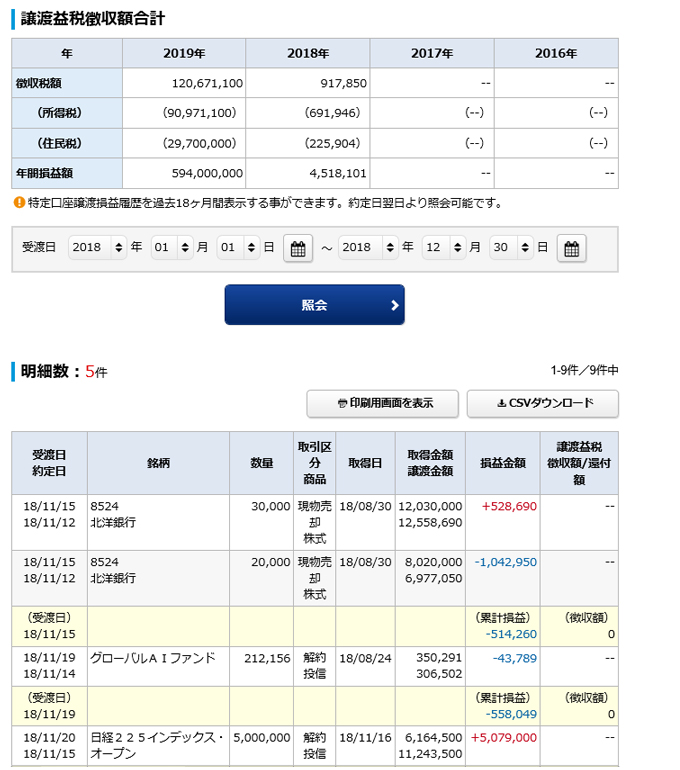Select the loss value -1,042,950
The height and width of the screenshot is (770, 680).
point(506,563)
